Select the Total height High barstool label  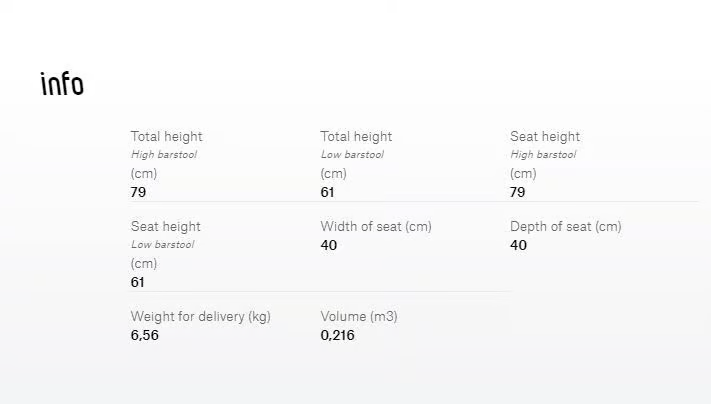click(166, 155)
